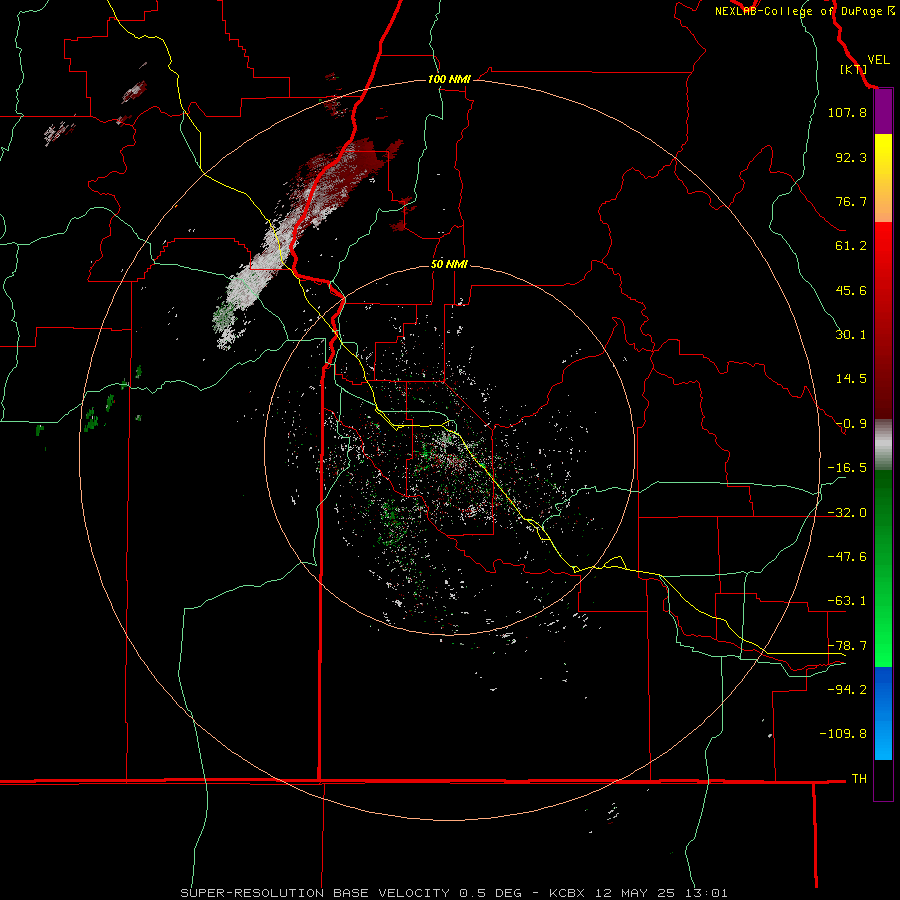Click the [KT] units label
This screenshot has height=900, width=900.
pyautogui.click(x=853, y=69)
